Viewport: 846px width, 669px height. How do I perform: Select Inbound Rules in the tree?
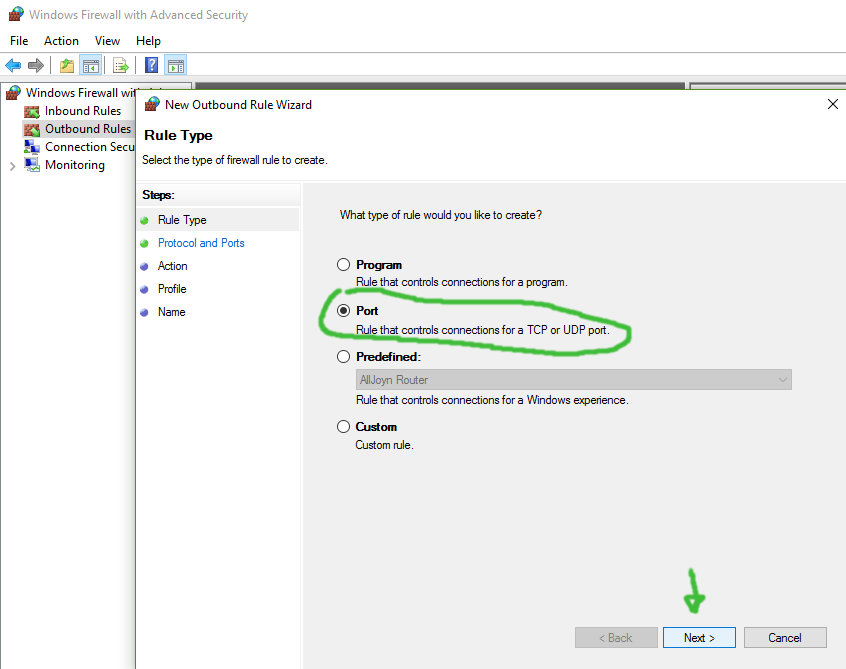(83, 111)
